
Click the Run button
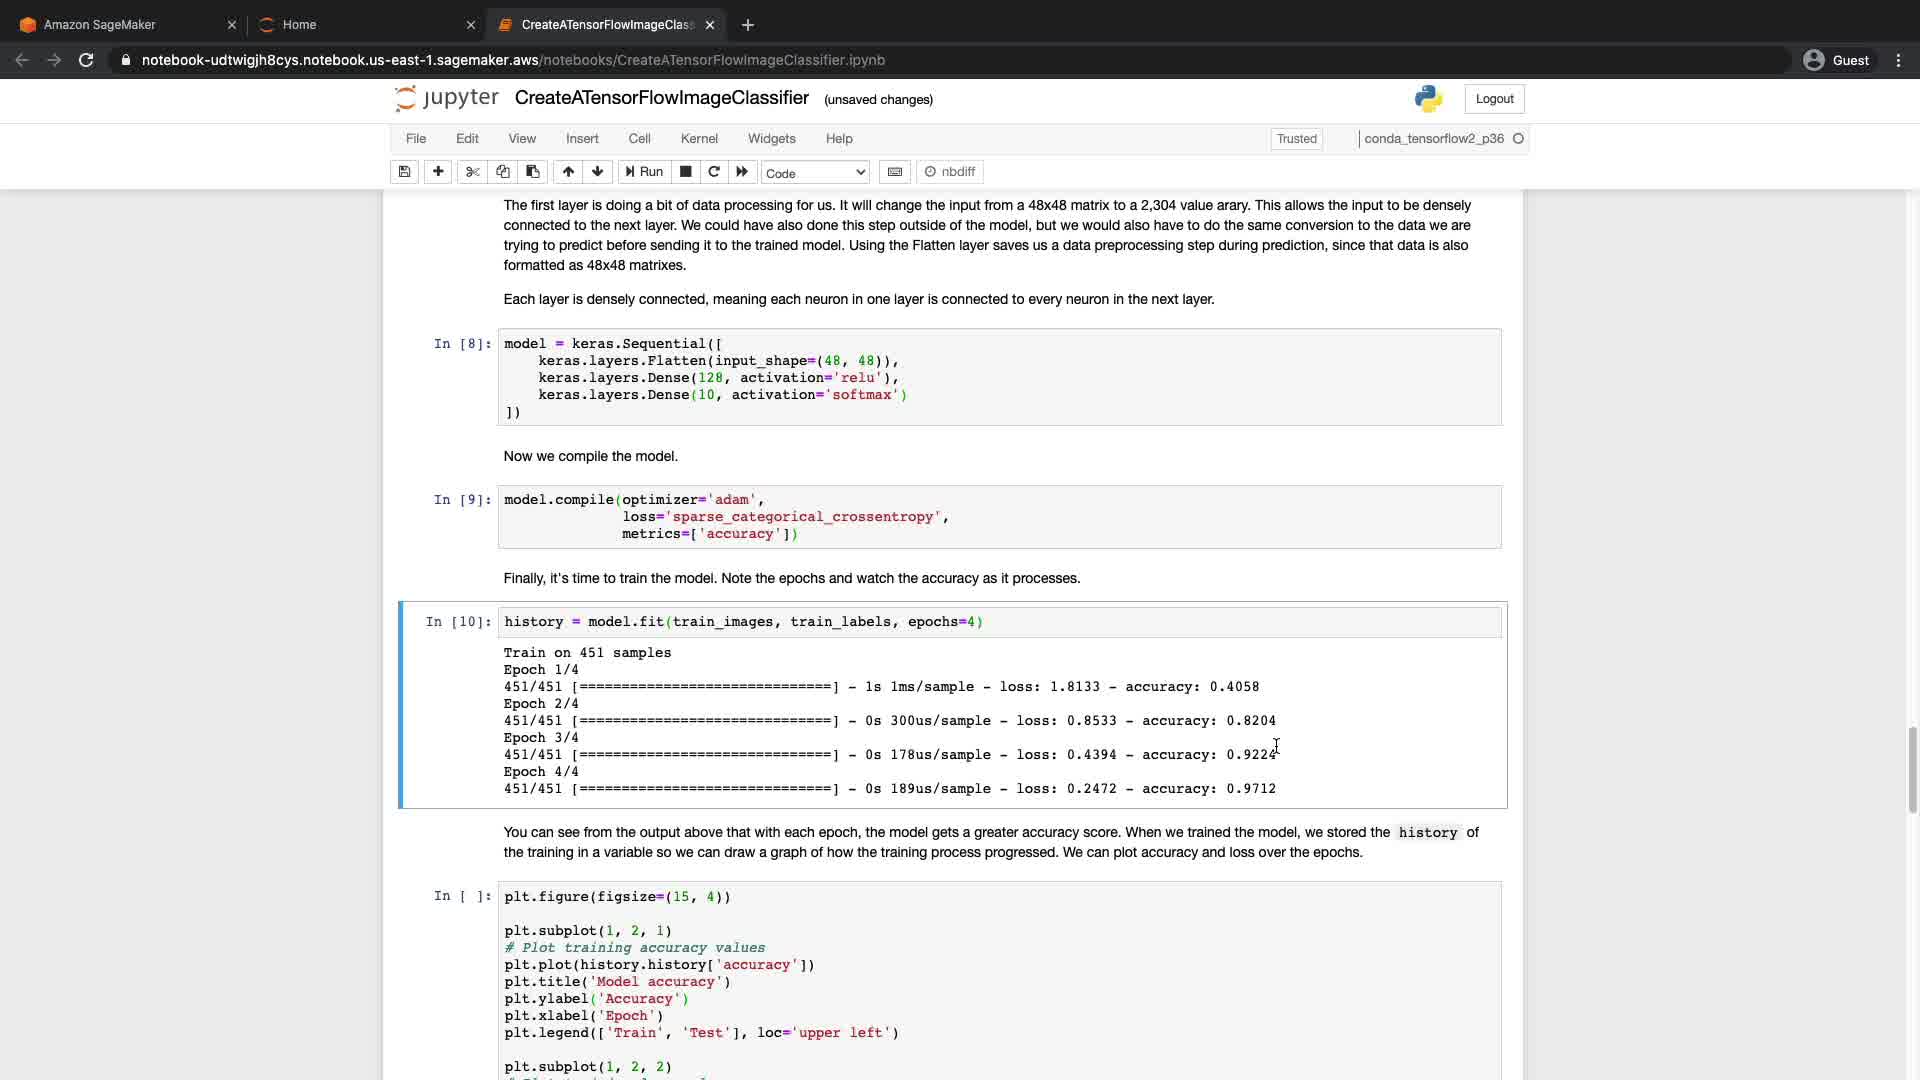pyautogui.click(x=644, y=172)
